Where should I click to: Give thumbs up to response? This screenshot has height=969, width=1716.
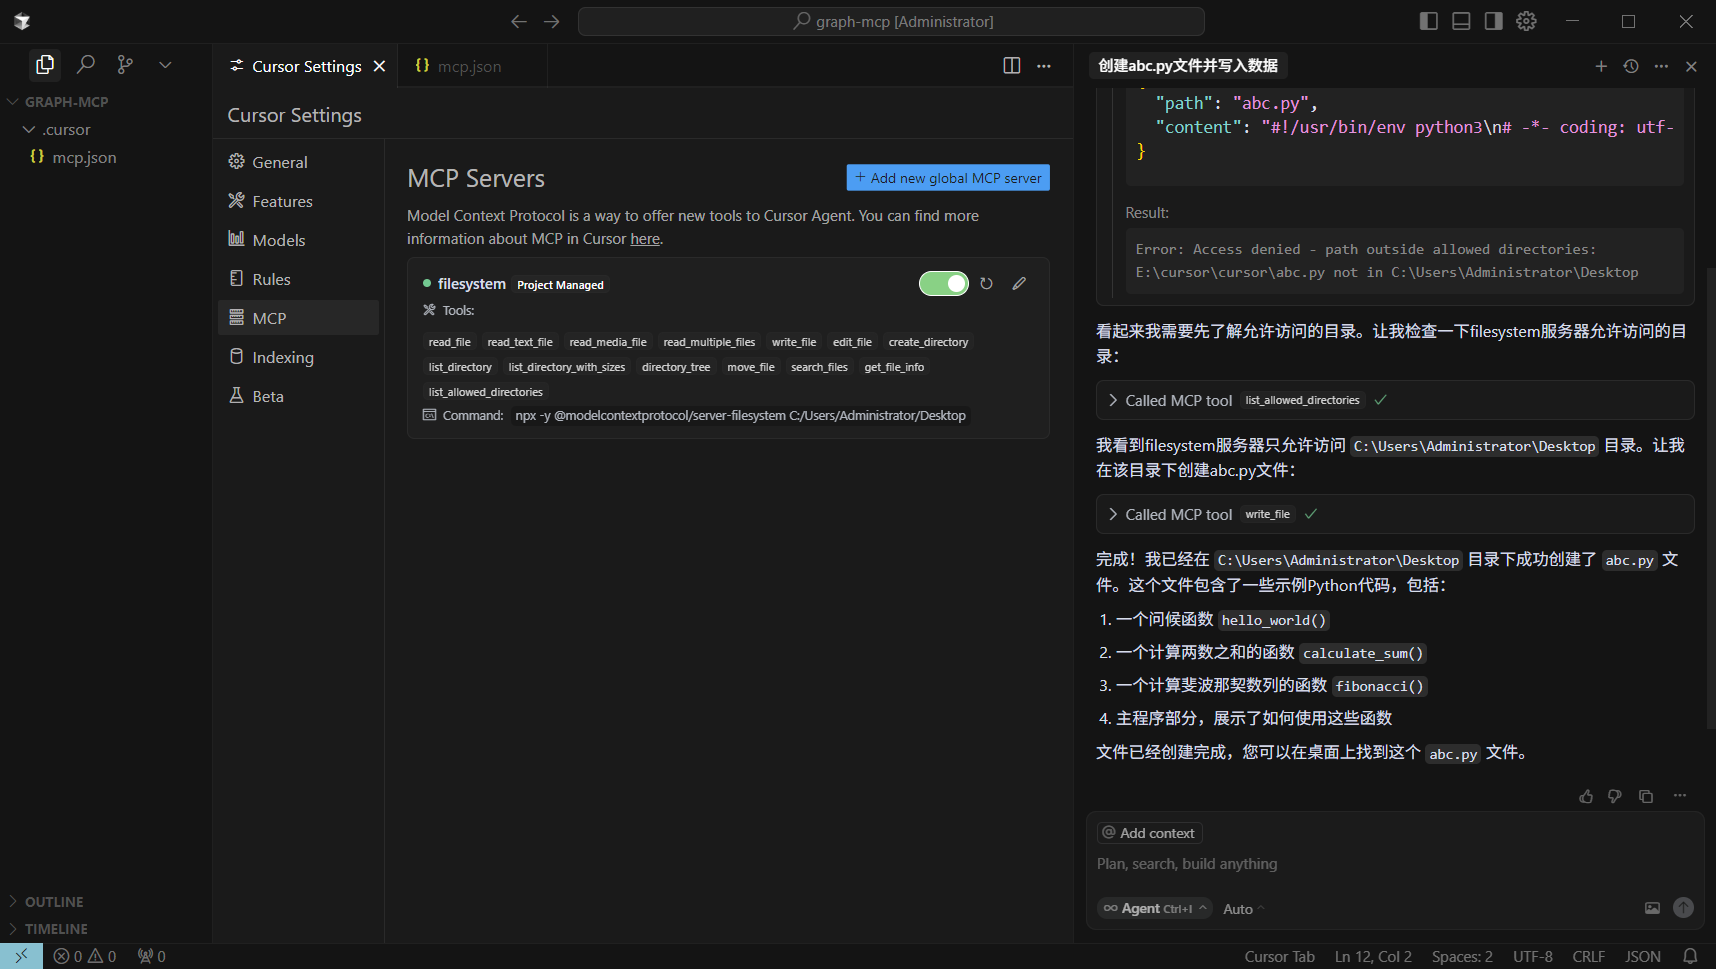click(1586, 797)
